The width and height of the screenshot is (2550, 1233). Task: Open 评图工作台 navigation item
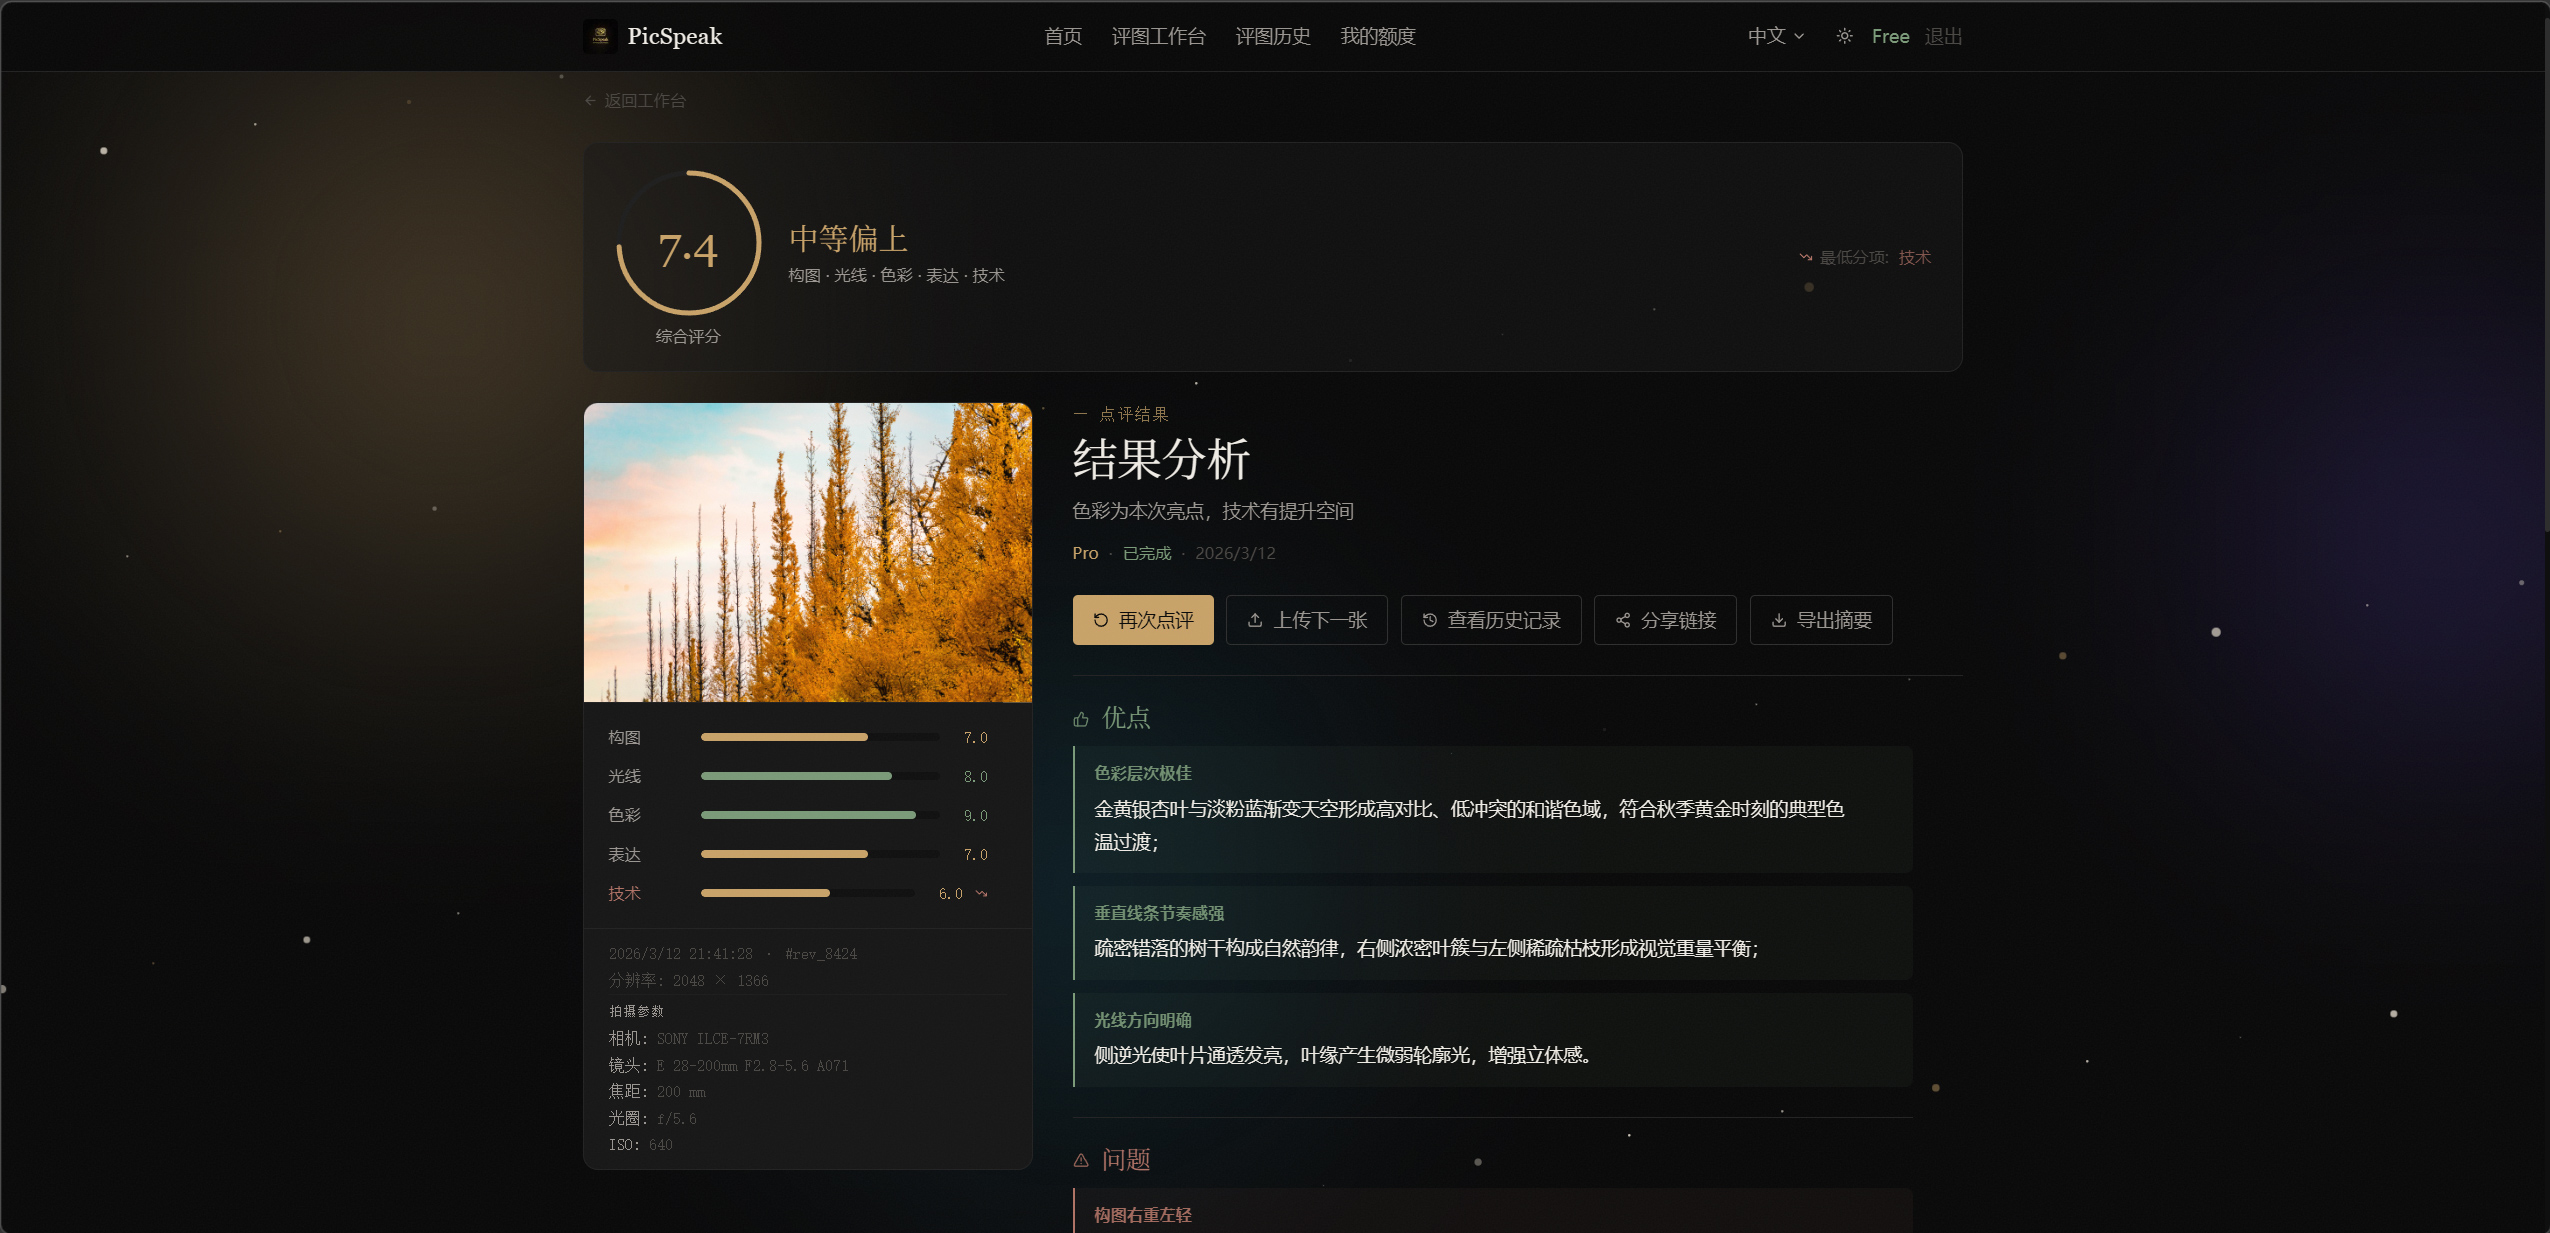click(1158, 36)
